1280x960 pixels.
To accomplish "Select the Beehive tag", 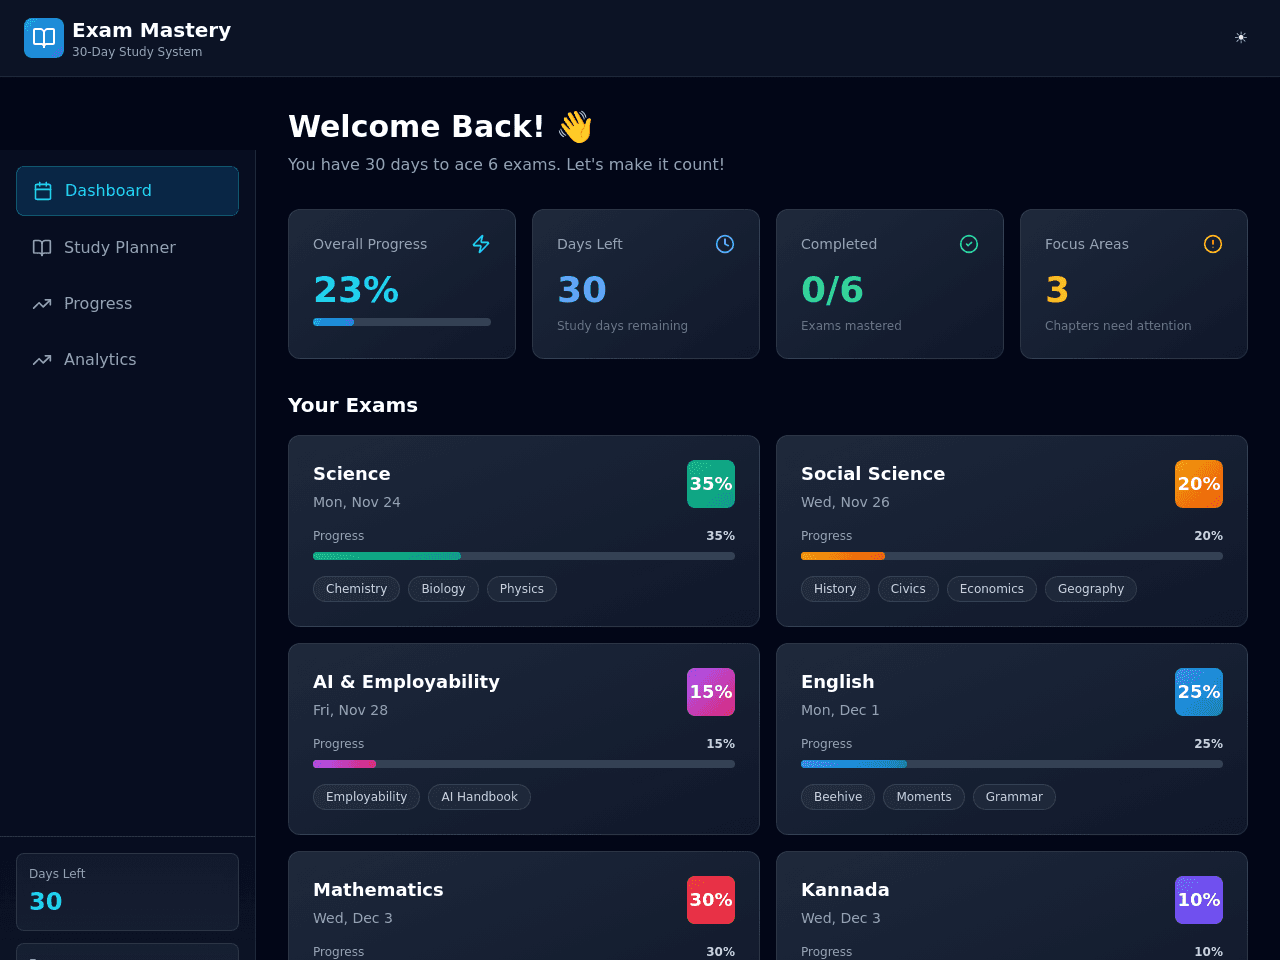I will pos(838,797).
